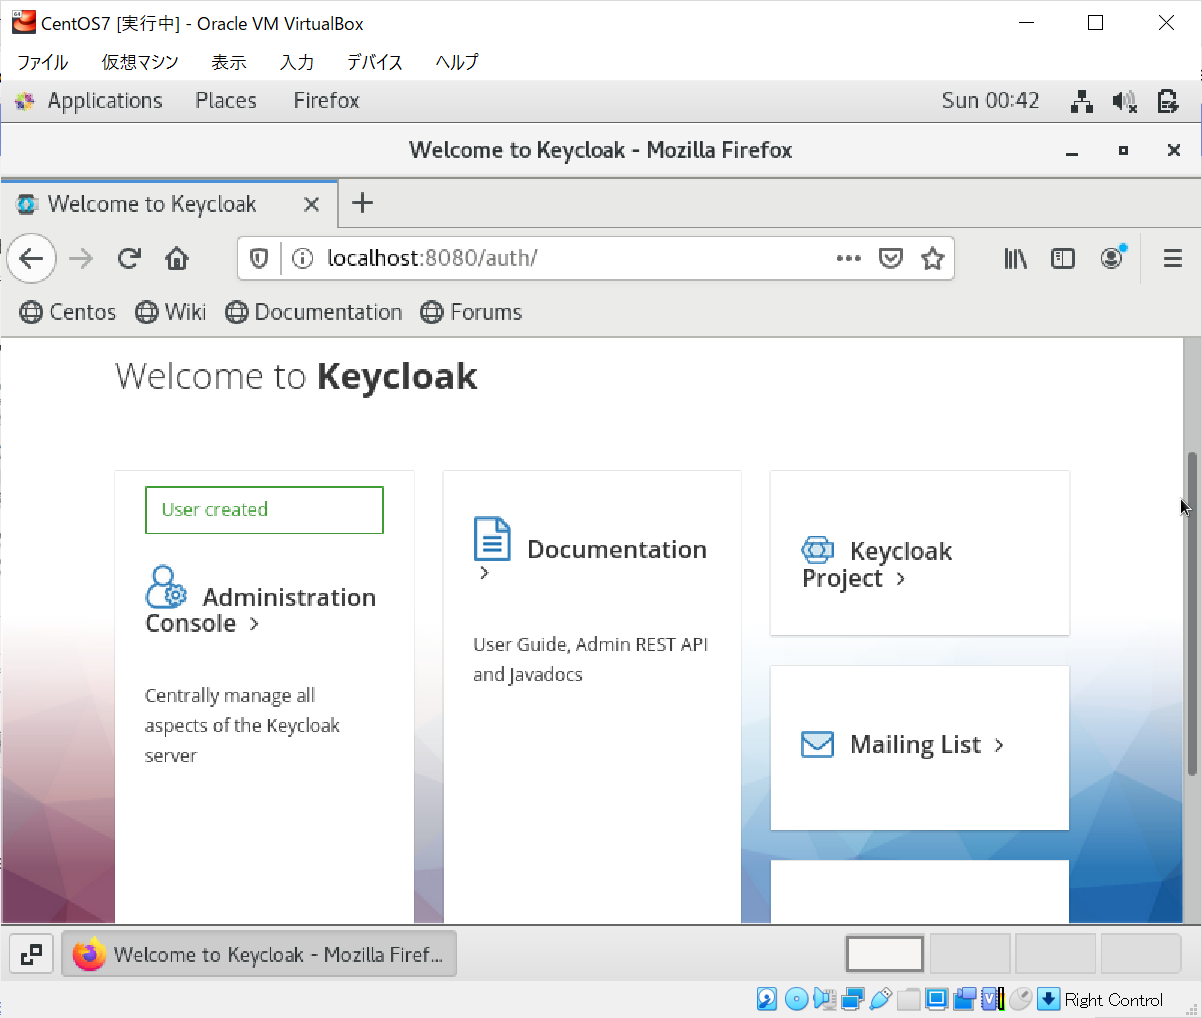The width and height of the screenshot is (1202, 1018).
Task: Open the Documentation card heading
Action: point(616,549)
